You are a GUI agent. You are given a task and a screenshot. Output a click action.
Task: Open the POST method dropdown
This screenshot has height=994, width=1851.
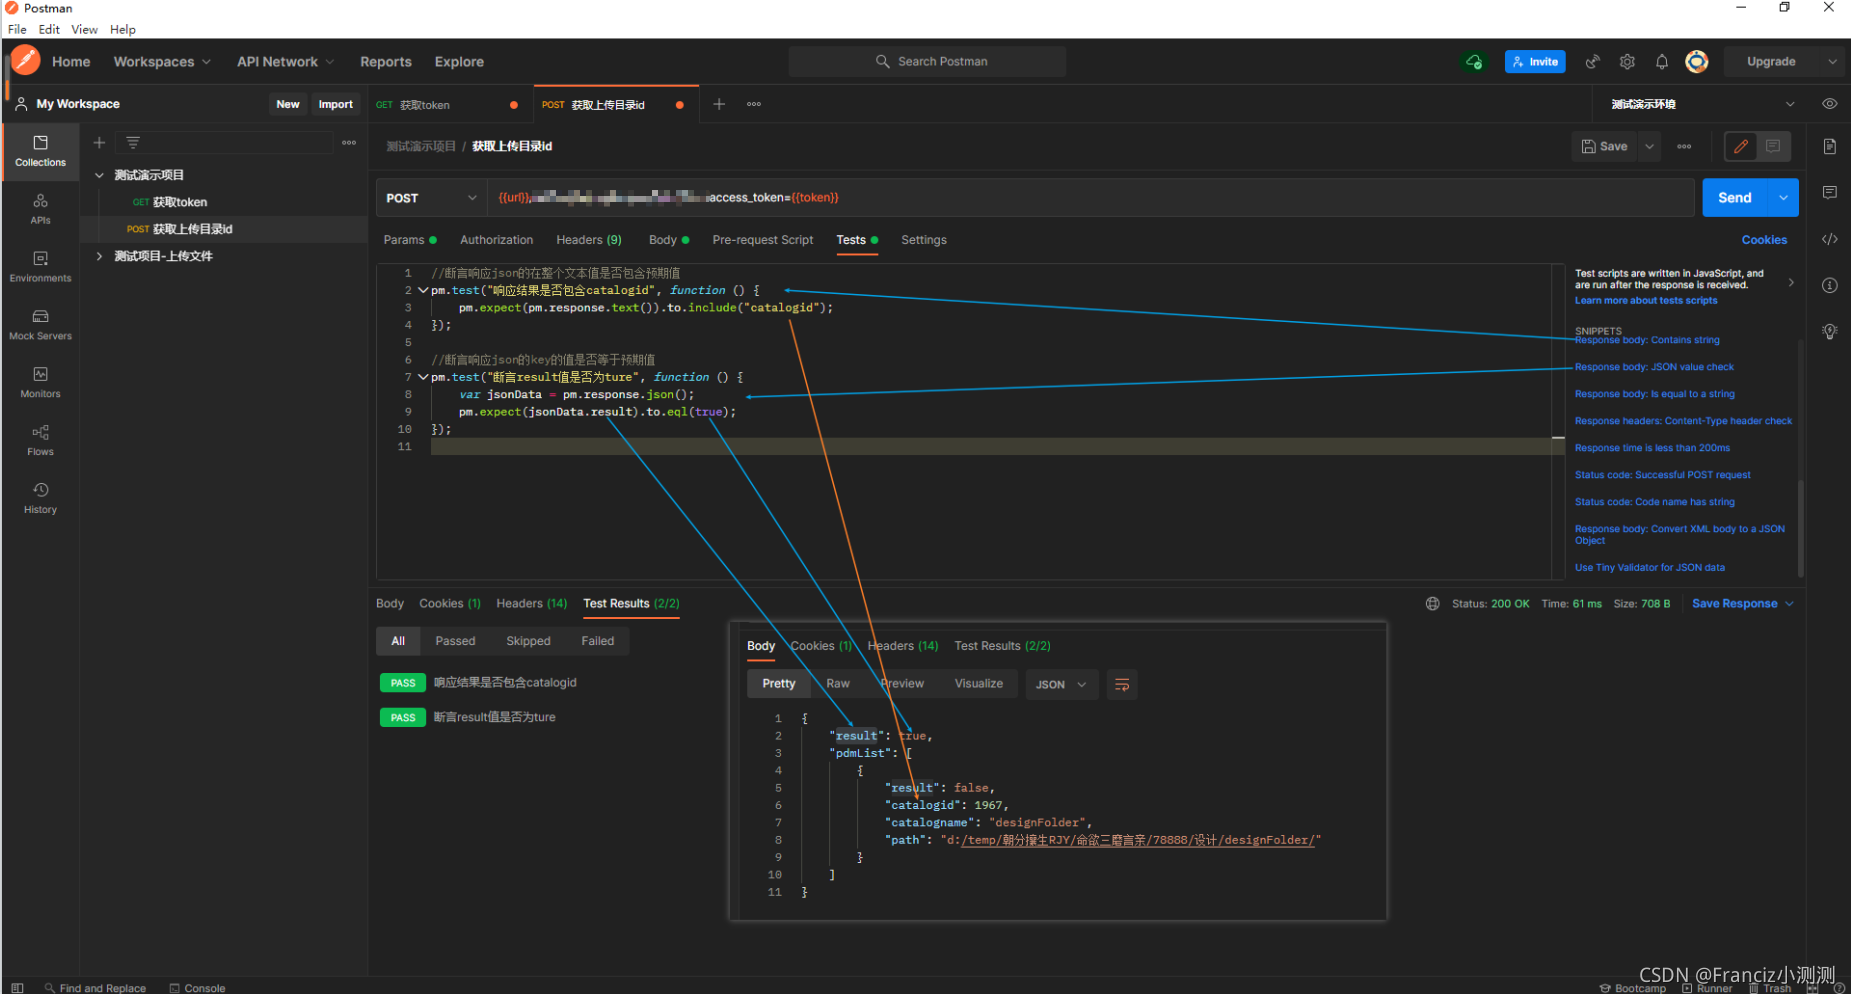tap(431, 198)
